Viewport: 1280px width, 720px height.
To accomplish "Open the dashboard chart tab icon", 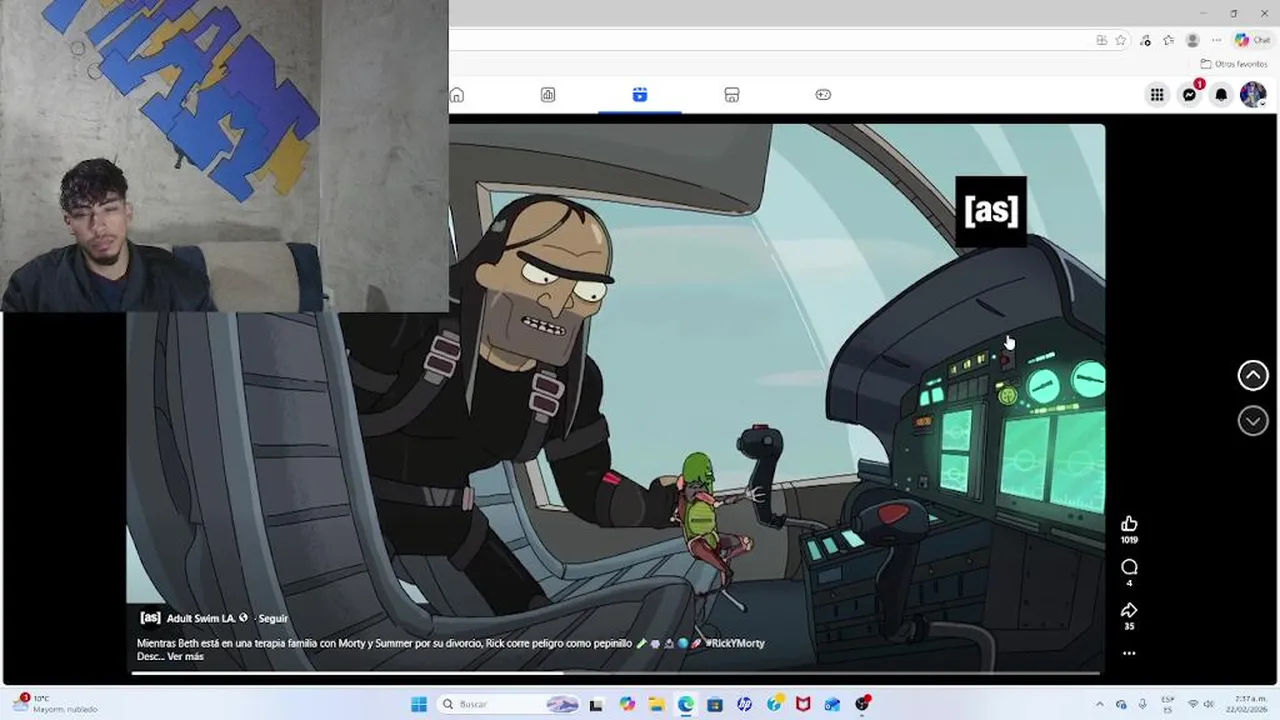I will tap(548, 95).
